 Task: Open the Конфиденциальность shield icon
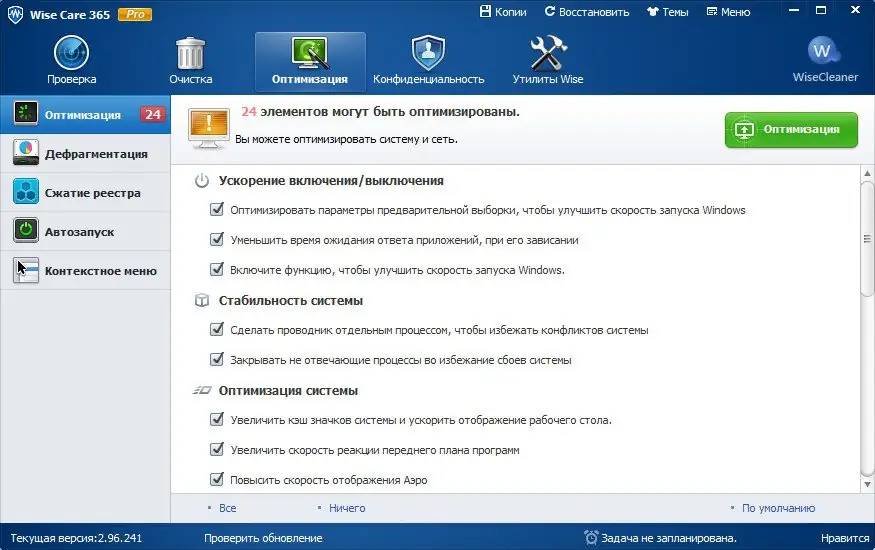pyautogui.click(x=428, y=52)
